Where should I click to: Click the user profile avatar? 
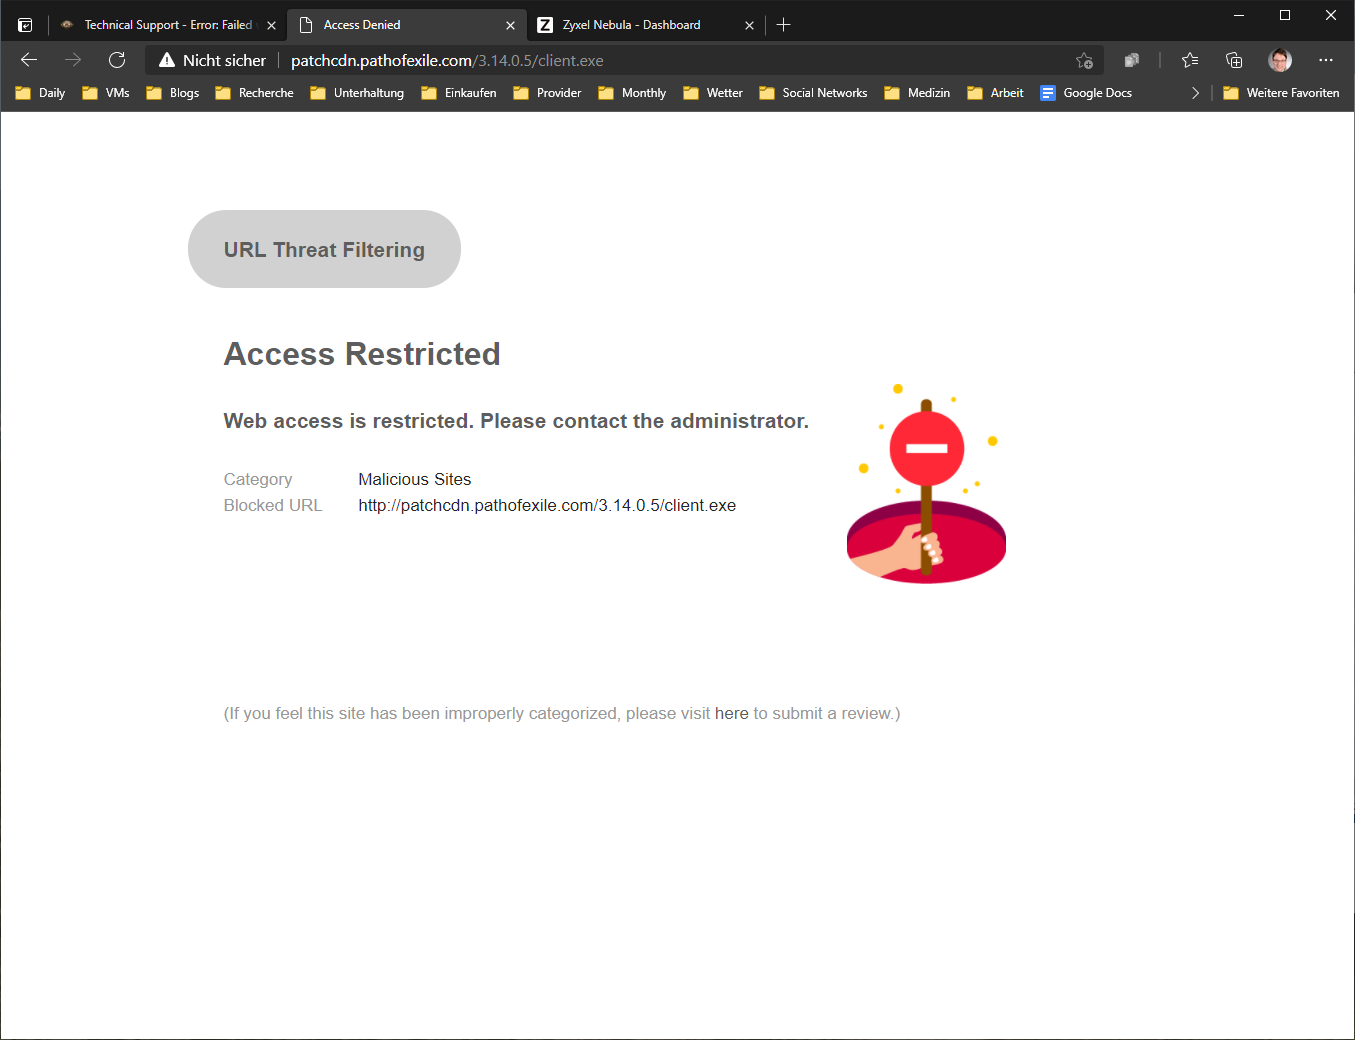(x=1279, y=60)
